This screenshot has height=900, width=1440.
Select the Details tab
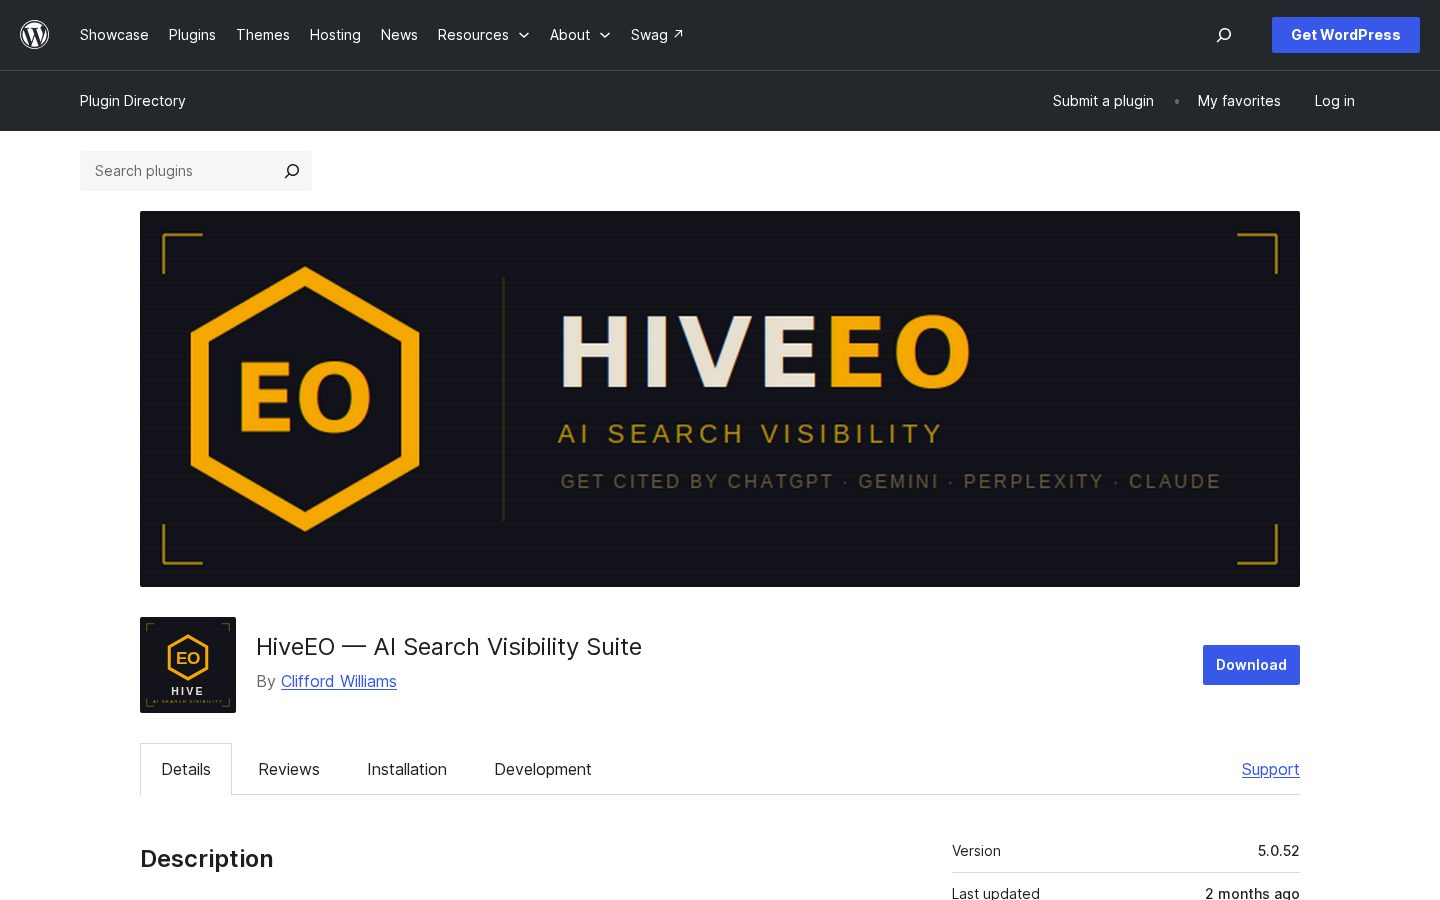click(x=186, y=769)
